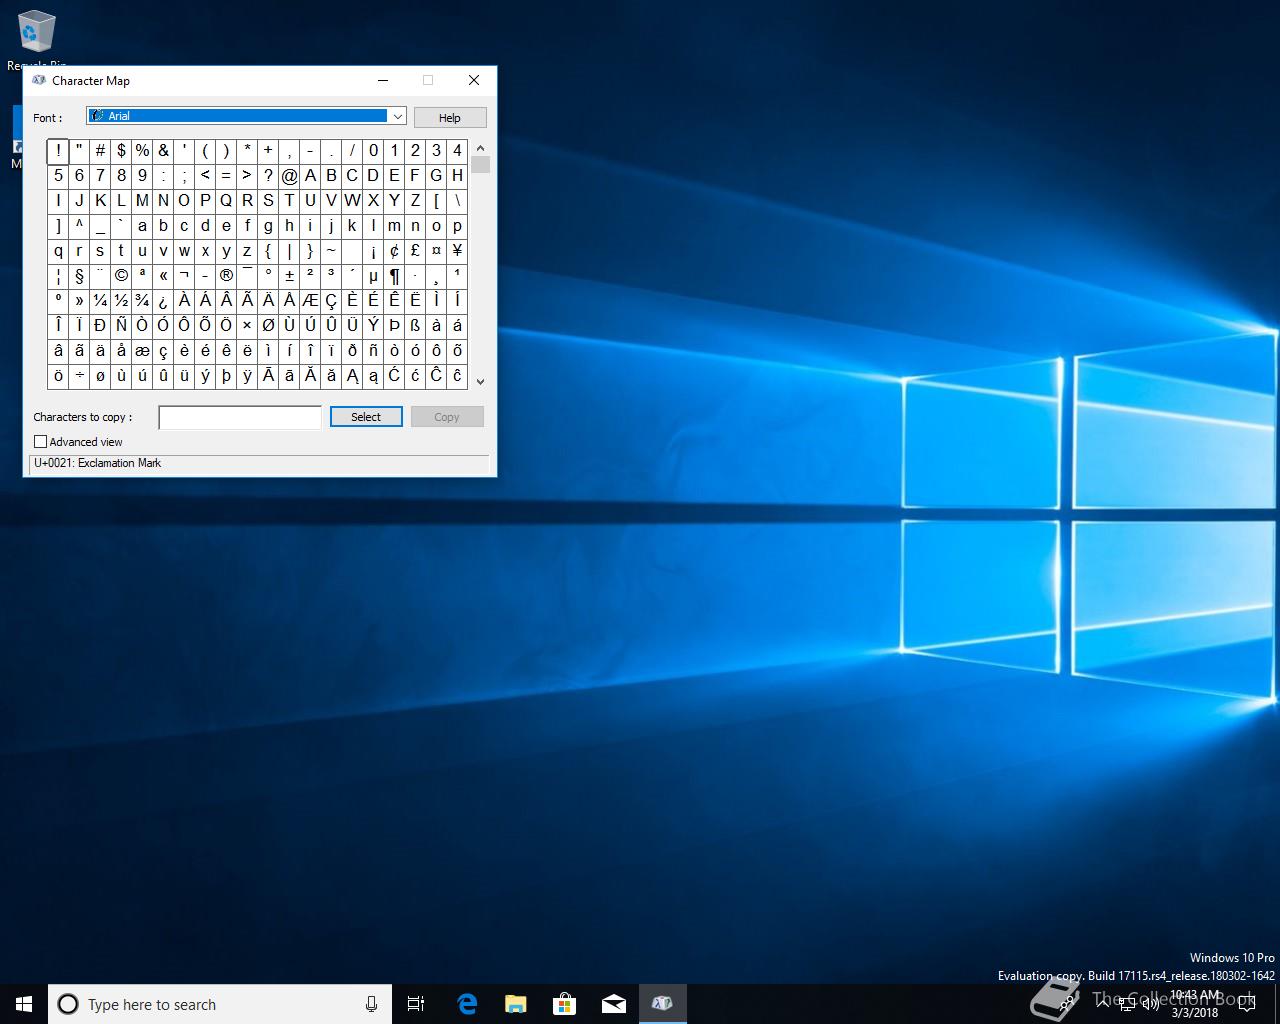Select the at sign @ character

pyautogui.click(x=289, y=176)
